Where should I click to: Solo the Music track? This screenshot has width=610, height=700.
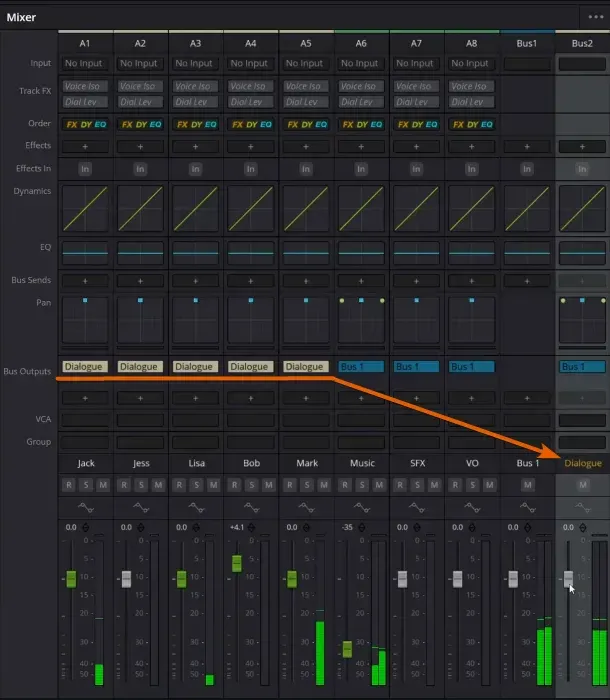[362, 485]
